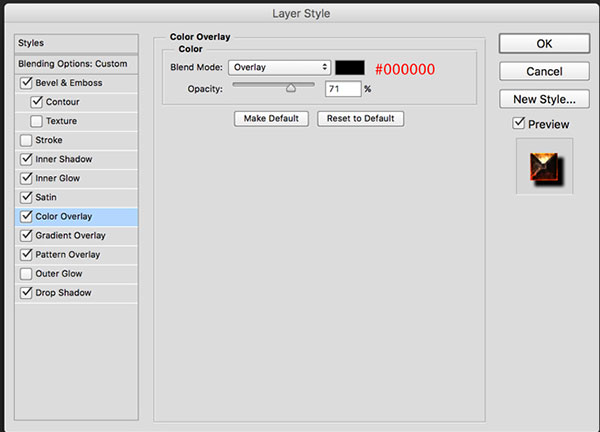Uncheck the Bevel & Emboss checkbox

coord(26,83)
